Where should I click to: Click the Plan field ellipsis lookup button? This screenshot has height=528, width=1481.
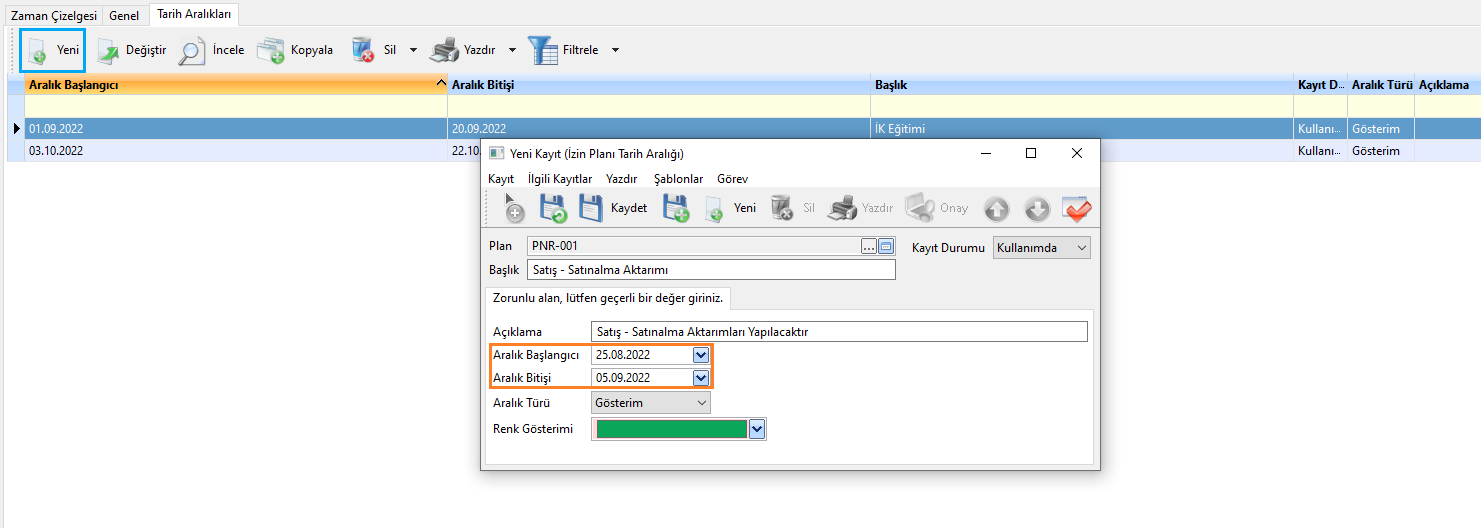(868, 246)
